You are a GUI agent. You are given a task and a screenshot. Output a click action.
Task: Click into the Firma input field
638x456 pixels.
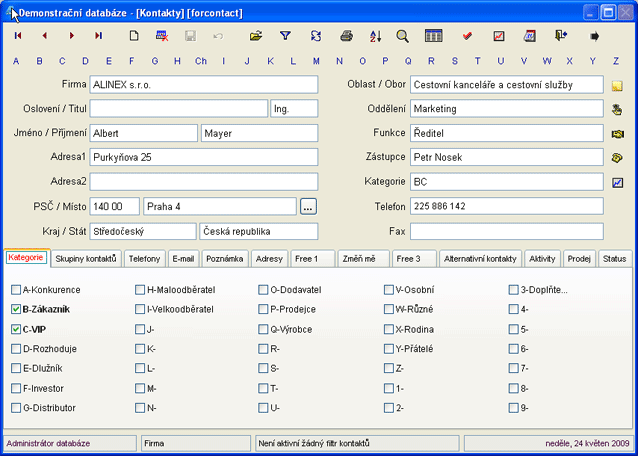203,84
